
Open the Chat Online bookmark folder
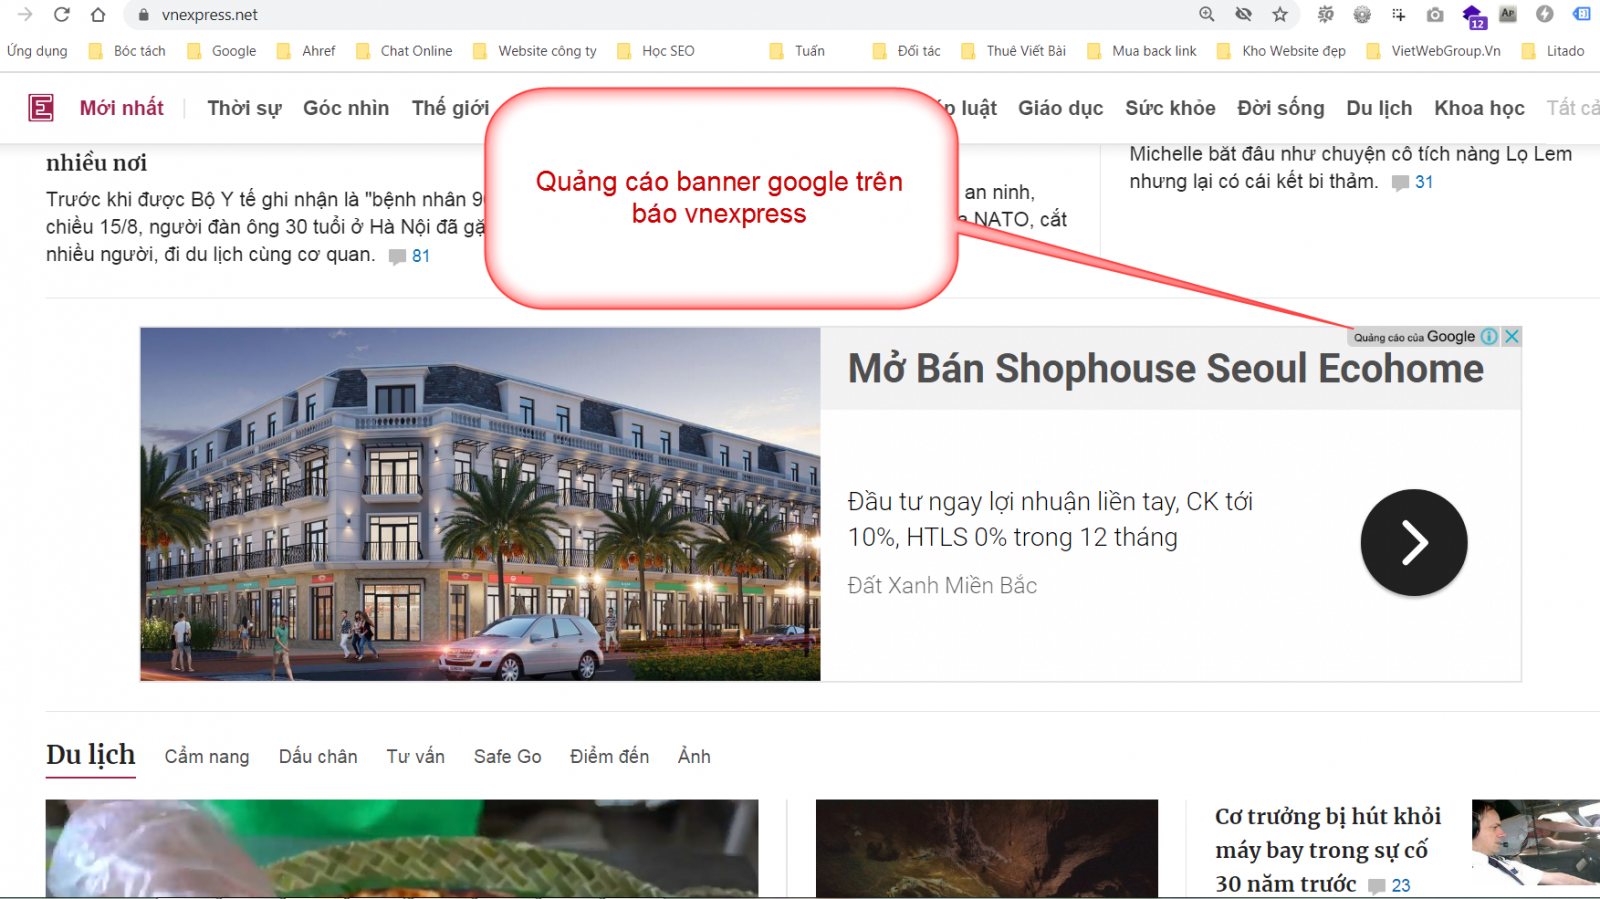click(x=404, y=51)
